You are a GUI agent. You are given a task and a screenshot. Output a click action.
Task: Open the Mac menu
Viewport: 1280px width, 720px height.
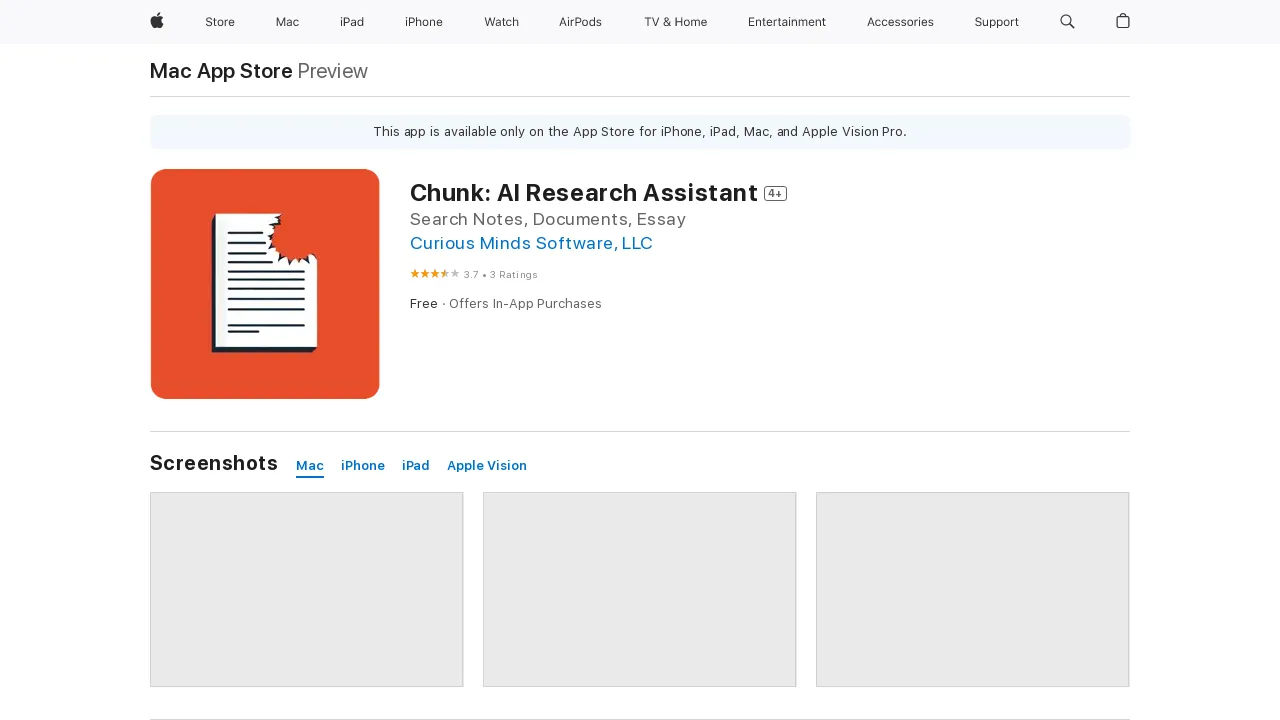click(x=287, y=22)
